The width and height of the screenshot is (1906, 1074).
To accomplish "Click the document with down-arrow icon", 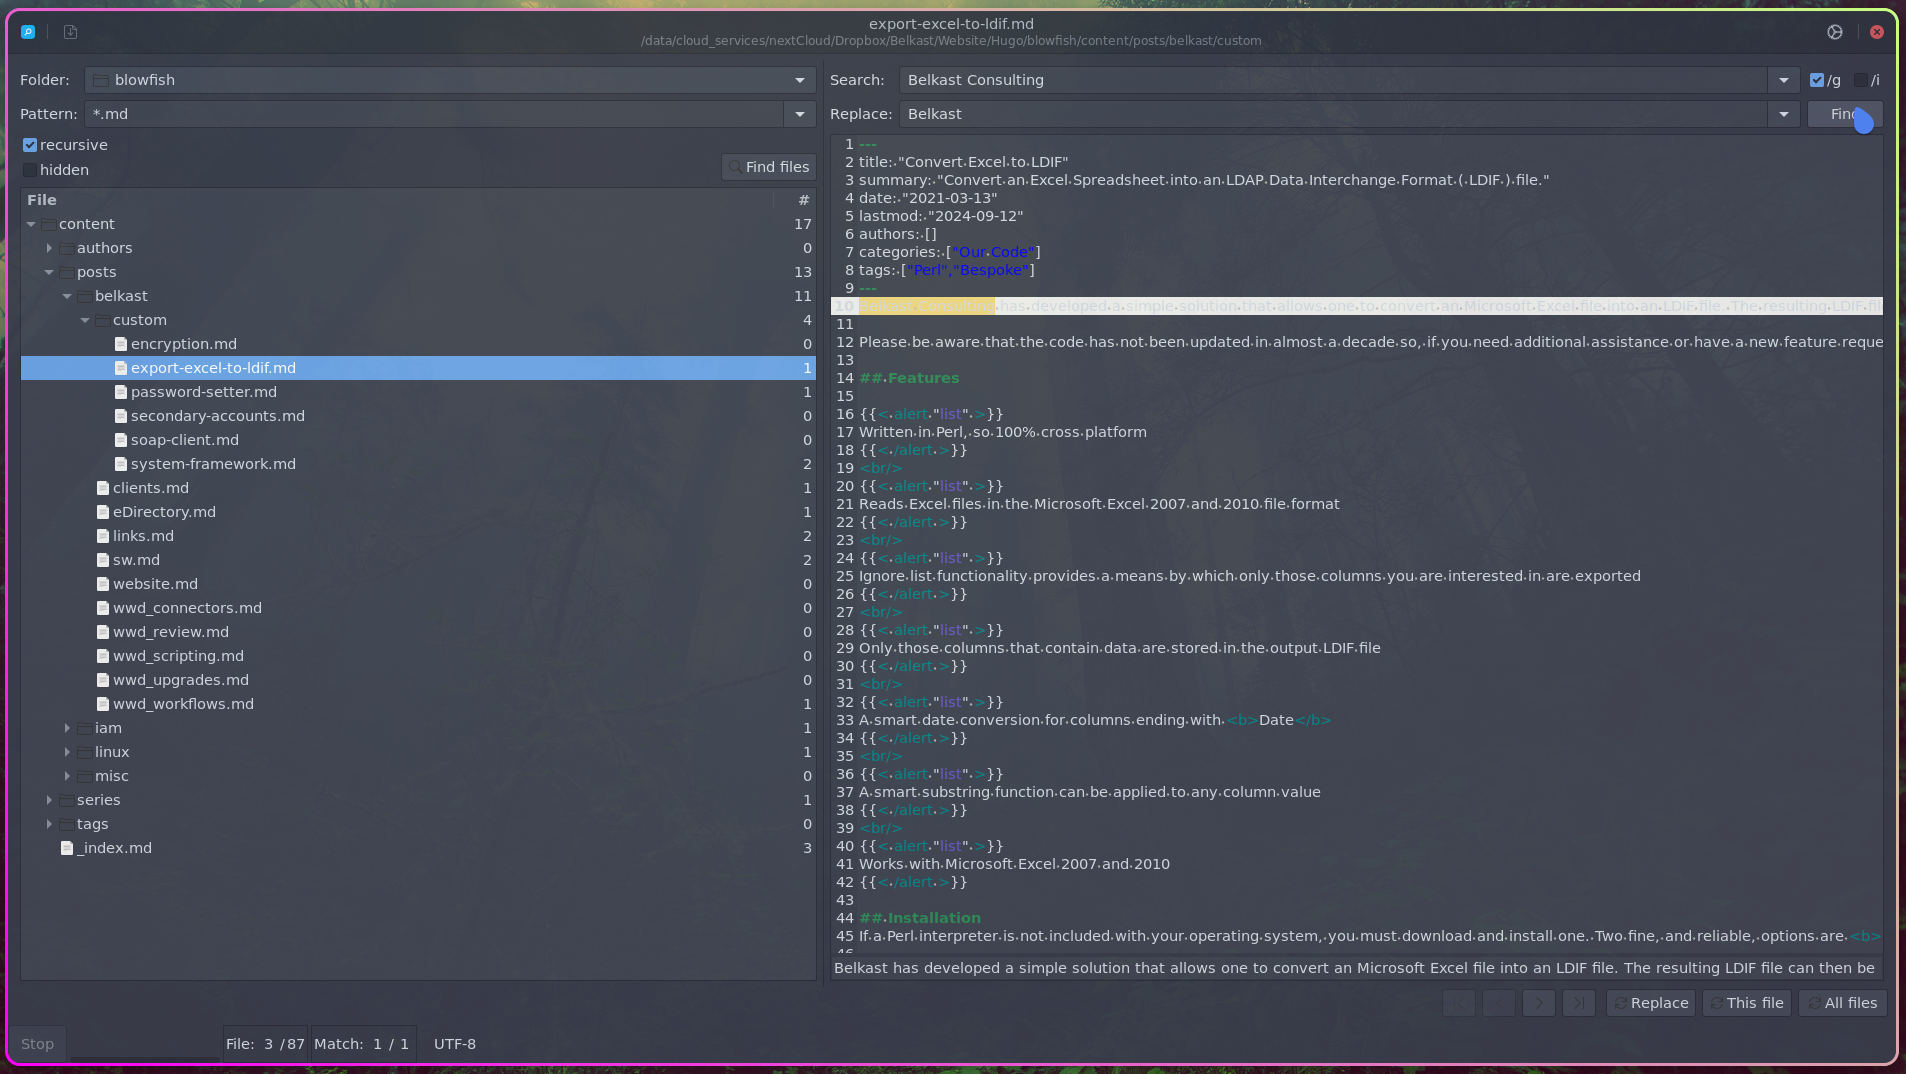I will [x=70, y=32].
